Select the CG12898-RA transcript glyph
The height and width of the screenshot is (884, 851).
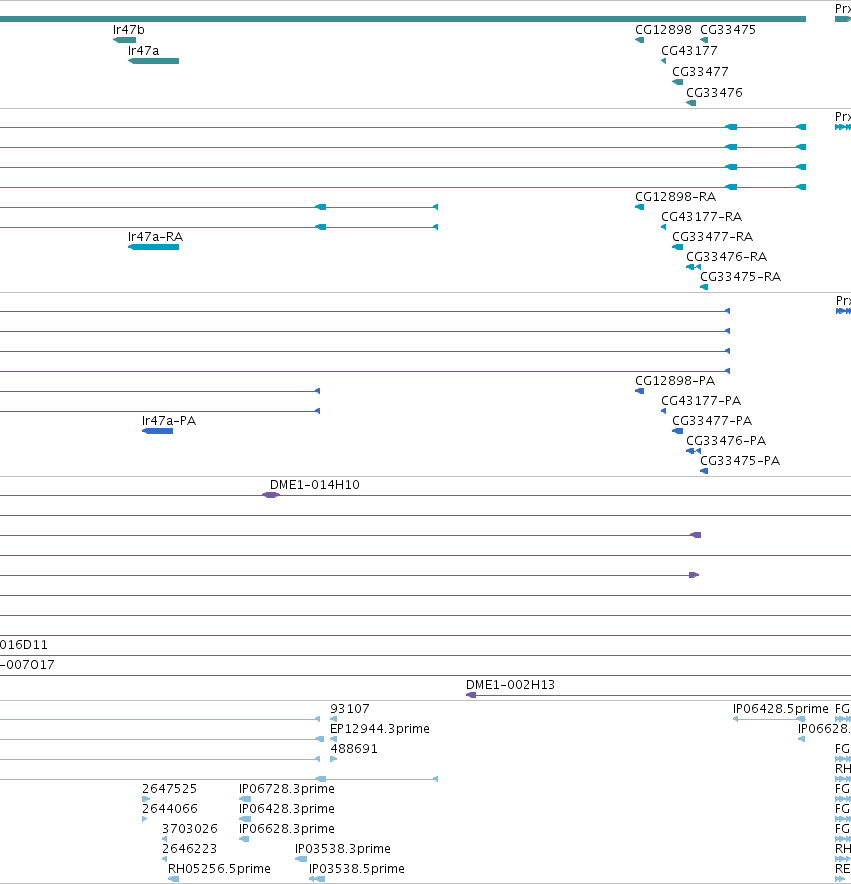[x=640, y=207]
